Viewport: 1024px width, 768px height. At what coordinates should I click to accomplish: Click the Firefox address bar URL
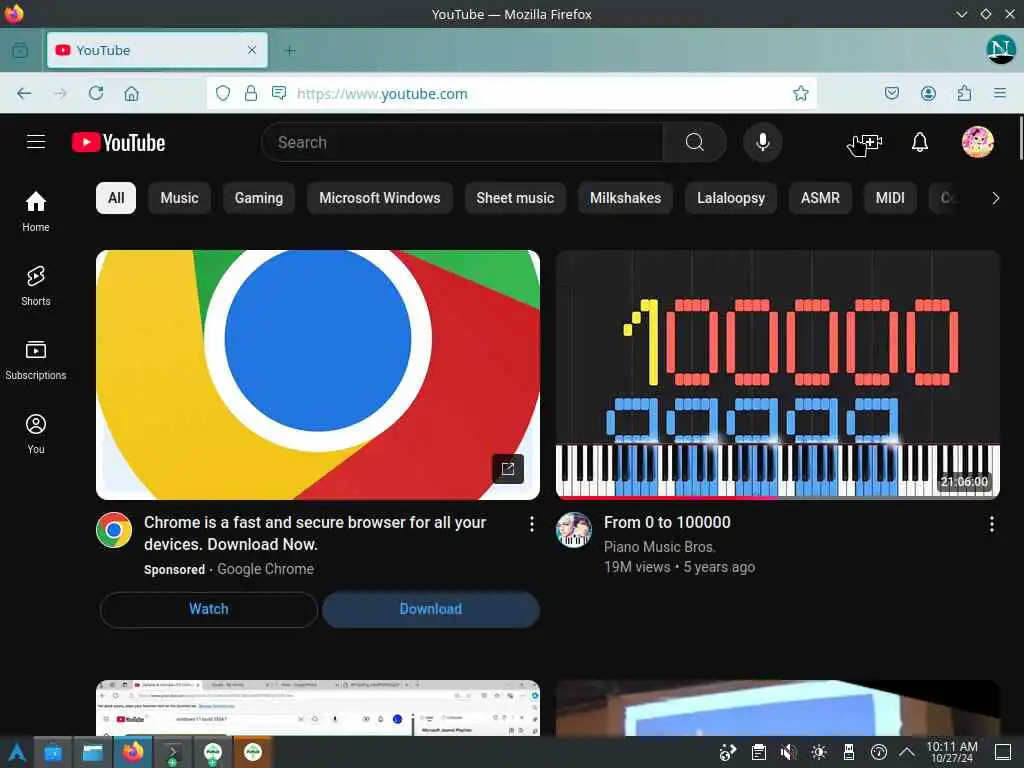382,93
